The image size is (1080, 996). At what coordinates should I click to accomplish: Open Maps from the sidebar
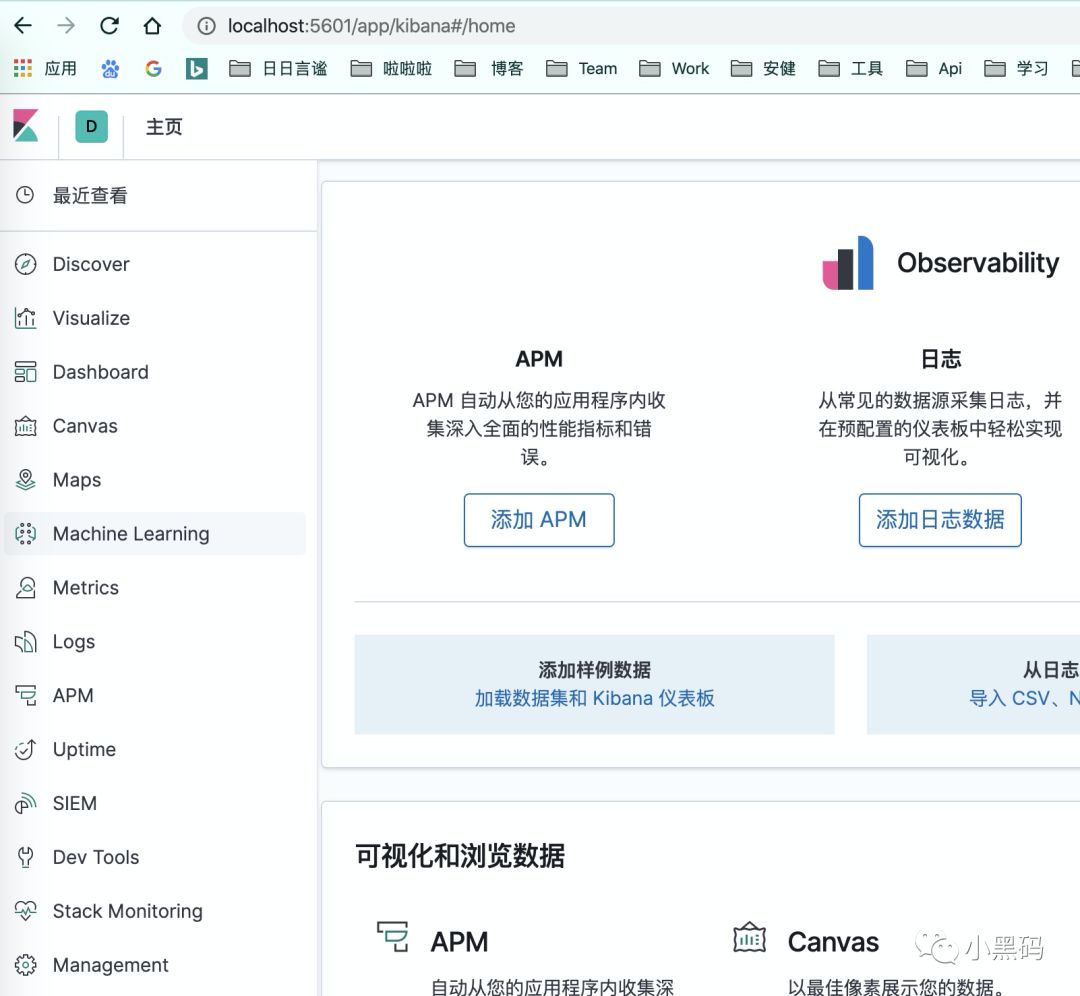tap(76, 480)
